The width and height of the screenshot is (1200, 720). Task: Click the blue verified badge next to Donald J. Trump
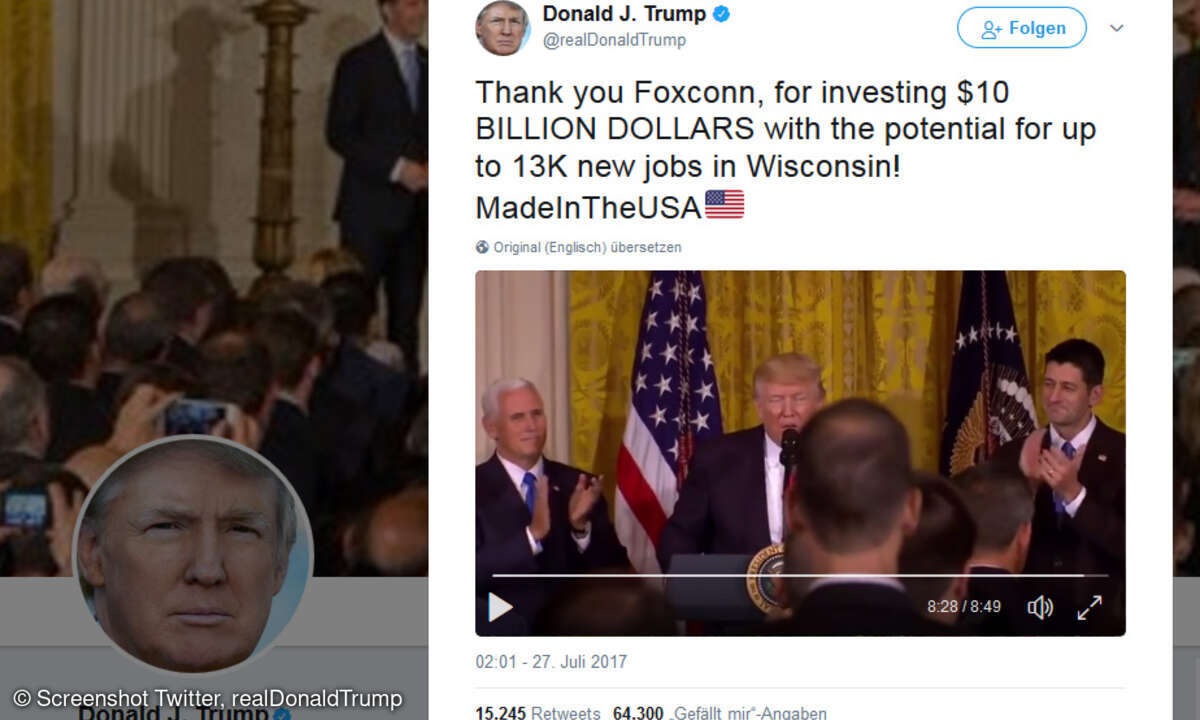point(721,14)
